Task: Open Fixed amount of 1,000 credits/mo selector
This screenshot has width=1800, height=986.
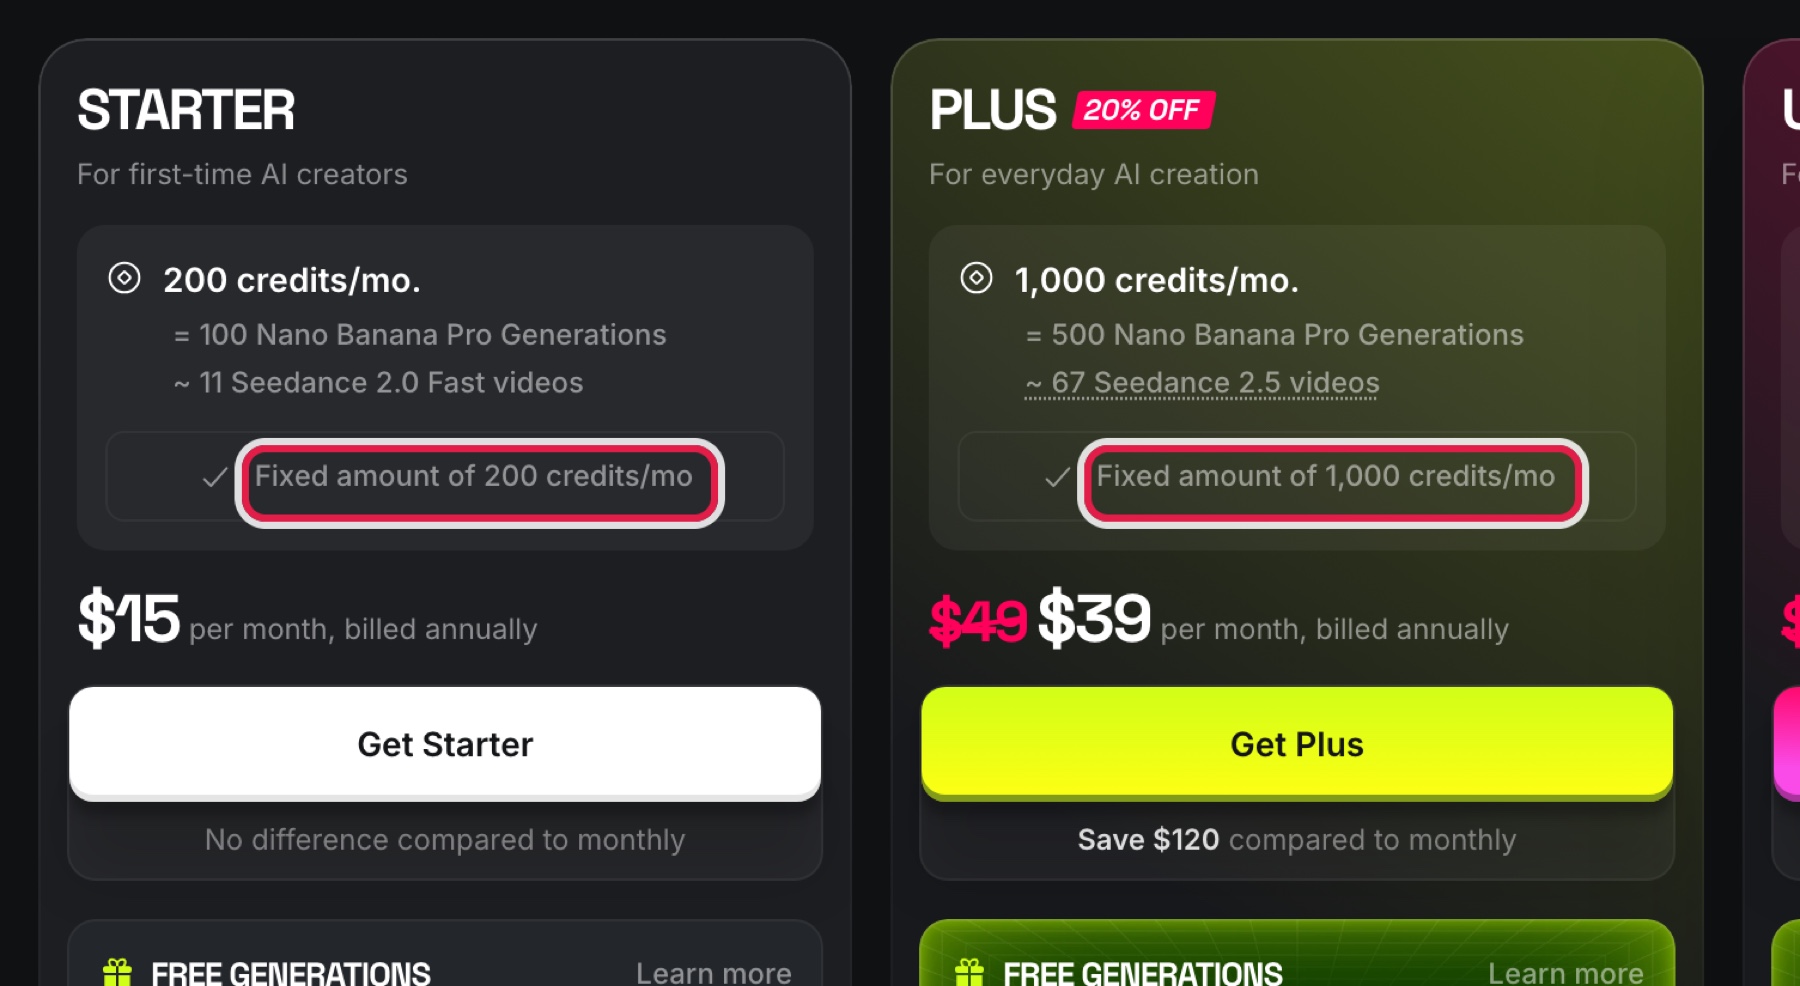Action: (1297, 476)
